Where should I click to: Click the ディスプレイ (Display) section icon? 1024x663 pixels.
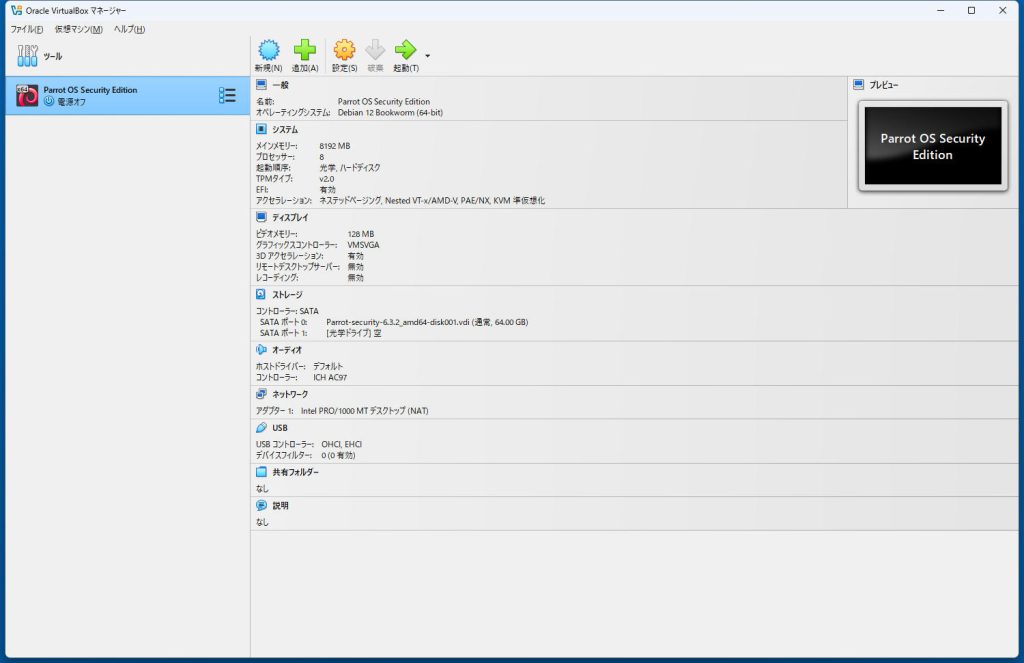261,217
